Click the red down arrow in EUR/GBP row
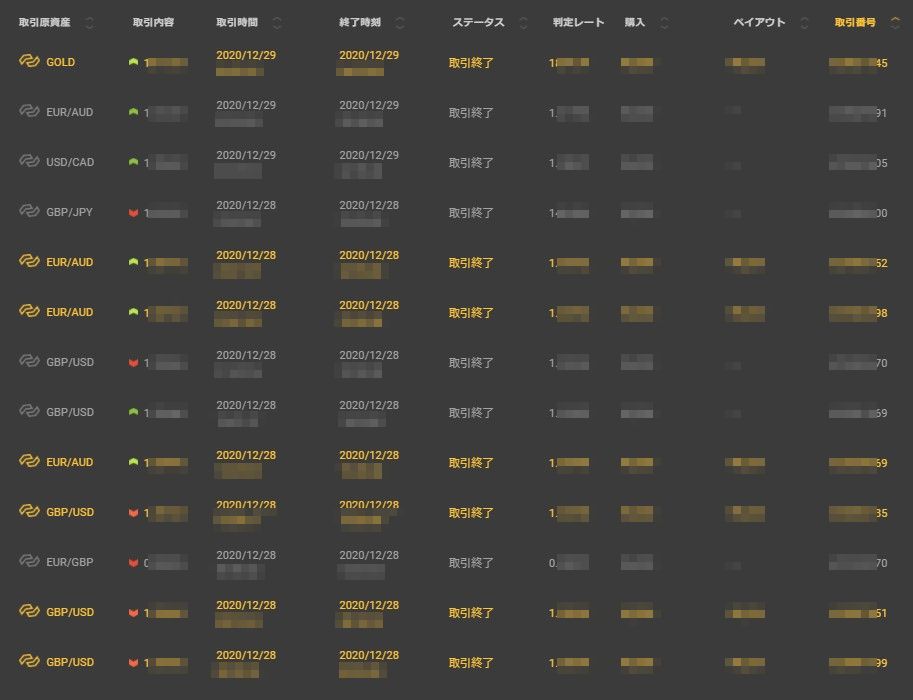The image size is (913, 700). 133,562
